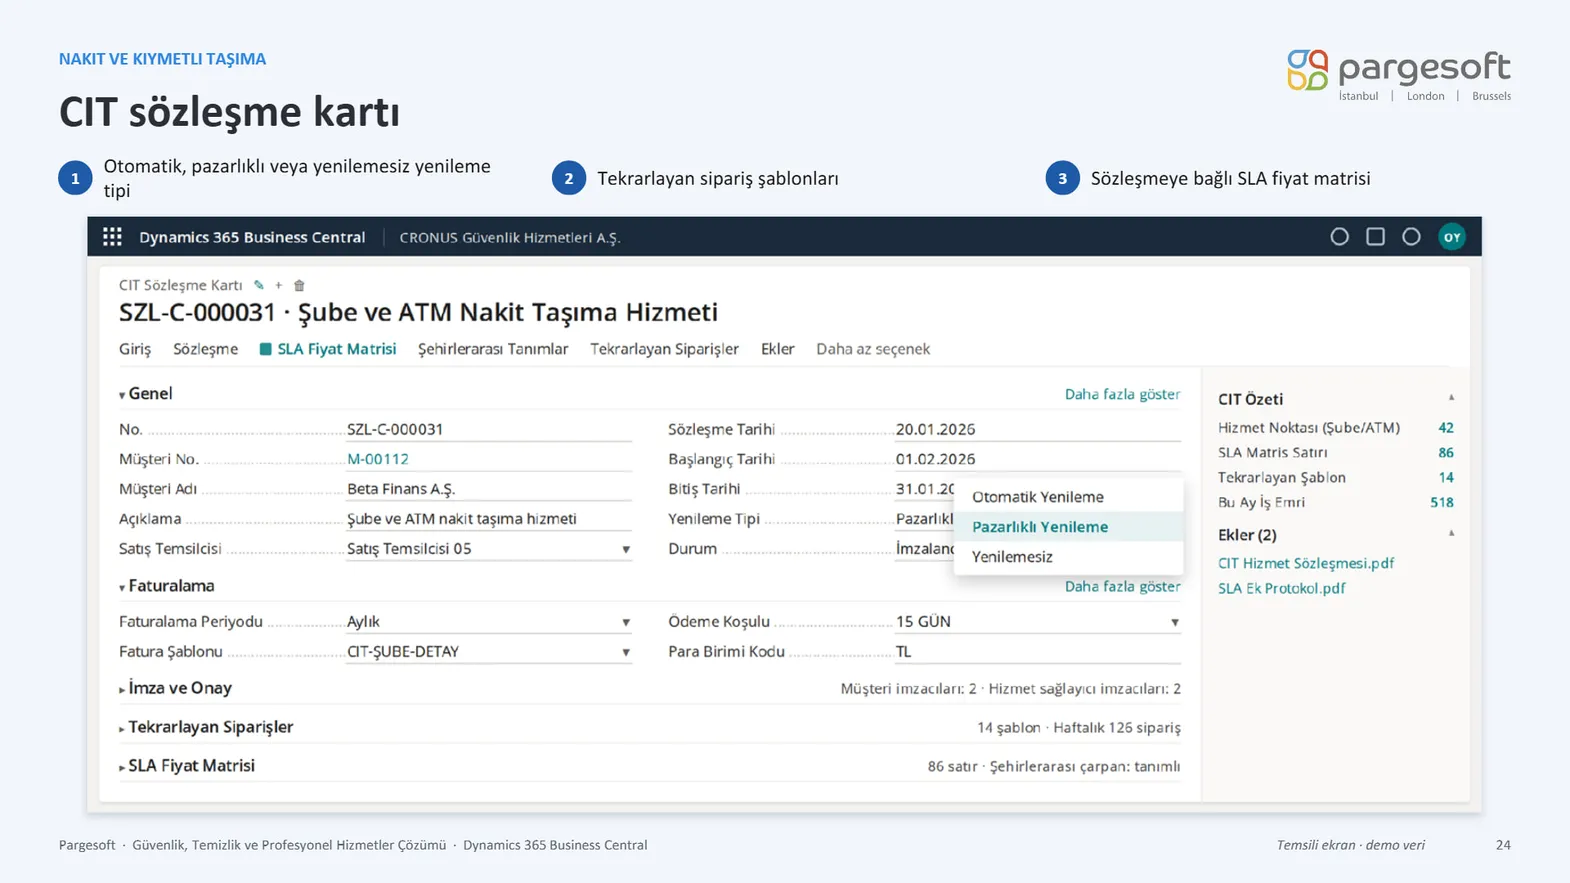Choose Pazarlıklı Yenileme option
1570x883 pixels.
1068,527
